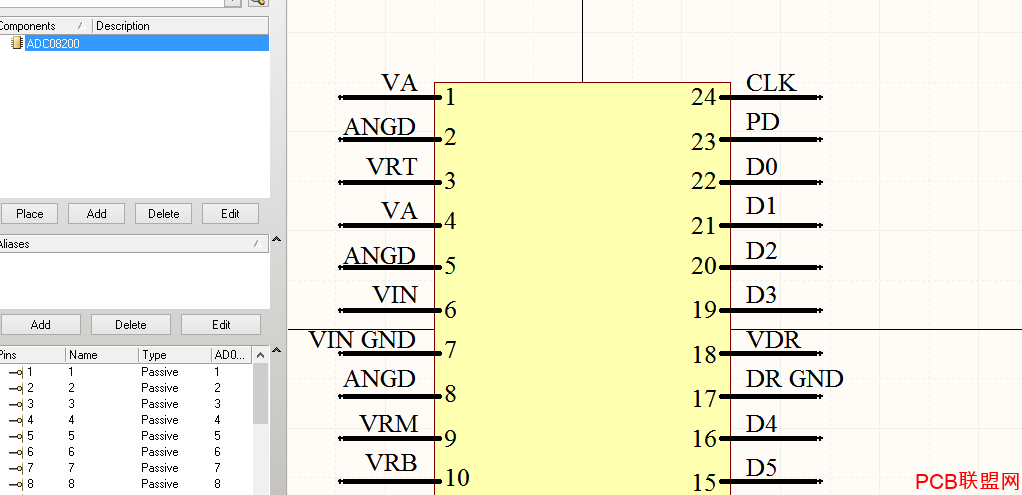Collapse the Aliases section with its chevron

(276, 239)
